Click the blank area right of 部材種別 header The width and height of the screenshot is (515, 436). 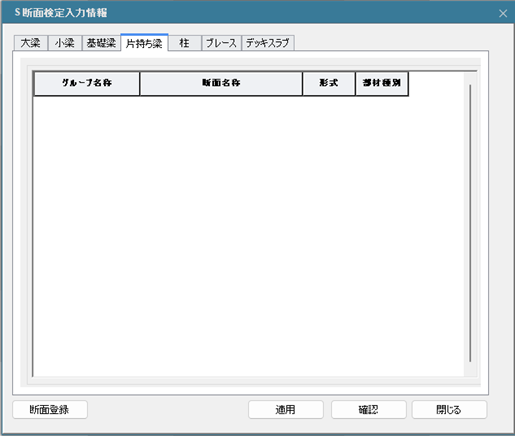click(436, 83)
